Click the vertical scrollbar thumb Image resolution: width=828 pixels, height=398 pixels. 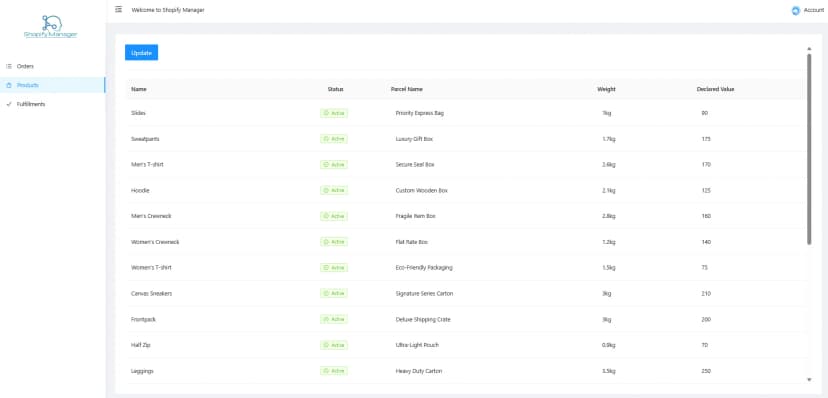pyautogui.click(x=809, y=149)
